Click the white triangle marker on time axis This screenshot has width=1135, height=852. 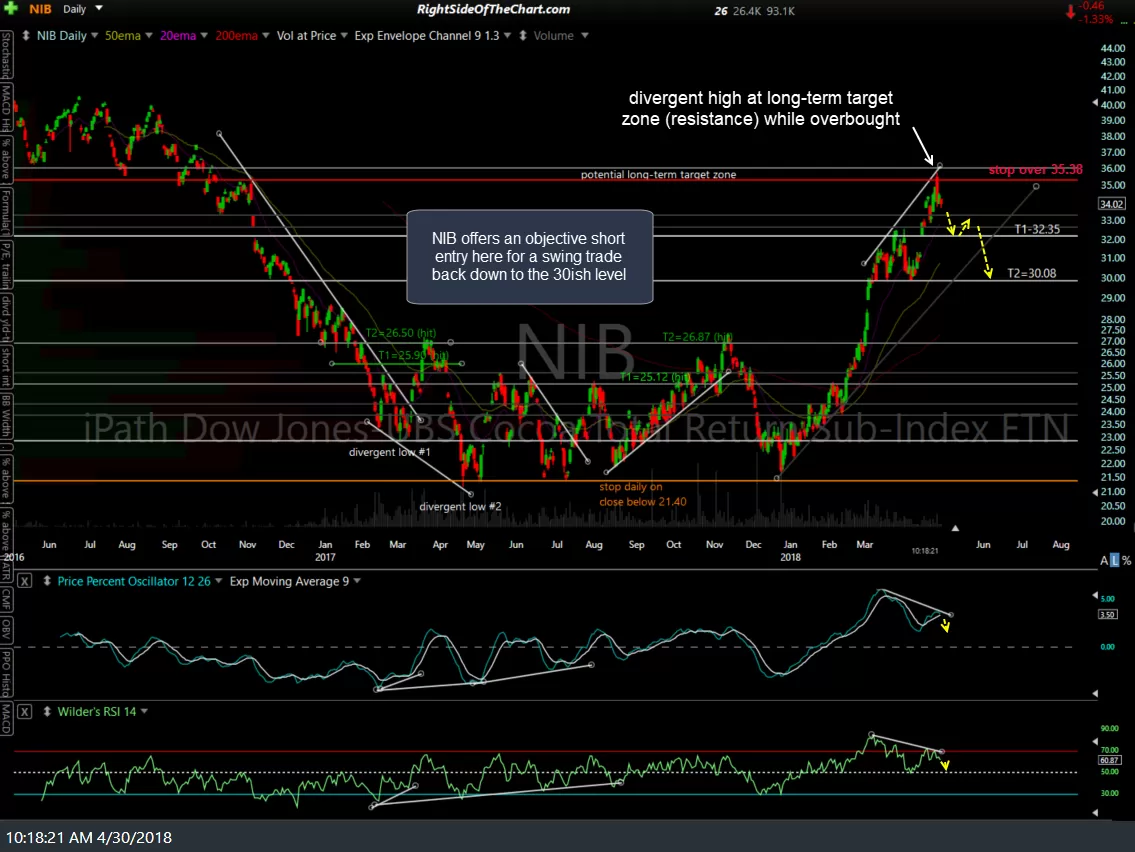tap(955, 528)
